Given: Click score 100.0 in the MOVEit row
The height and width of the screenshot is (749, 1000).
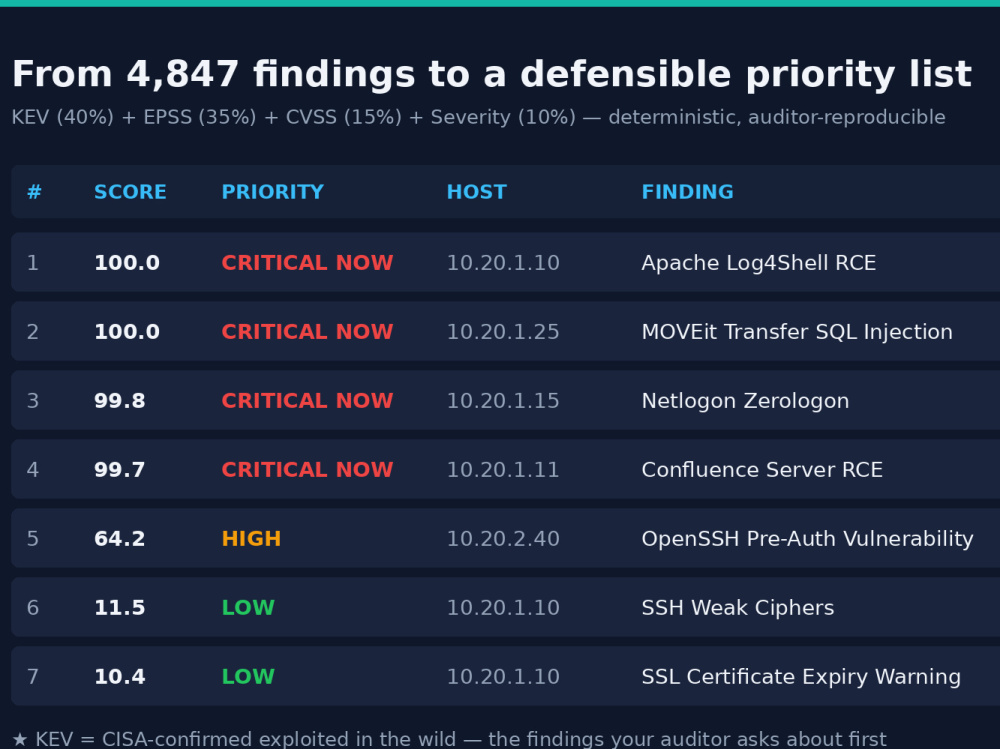Looking at the screenshot, I should [x=127, y=332].
